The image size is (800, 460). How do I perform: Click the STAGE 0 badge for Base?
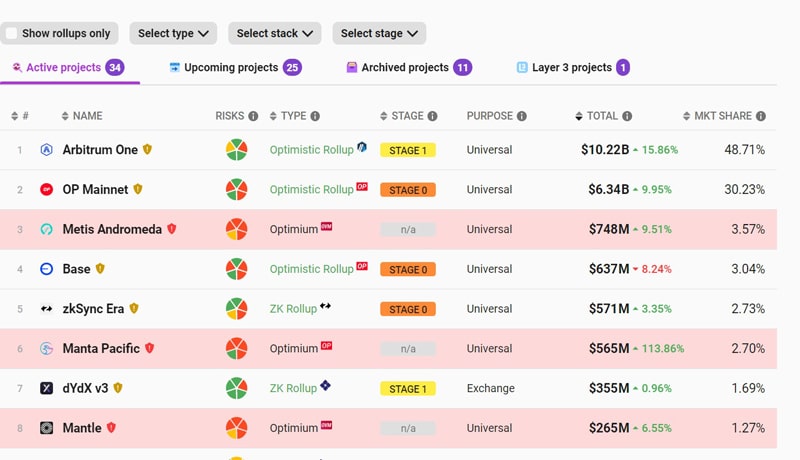(x=408, y=270)
